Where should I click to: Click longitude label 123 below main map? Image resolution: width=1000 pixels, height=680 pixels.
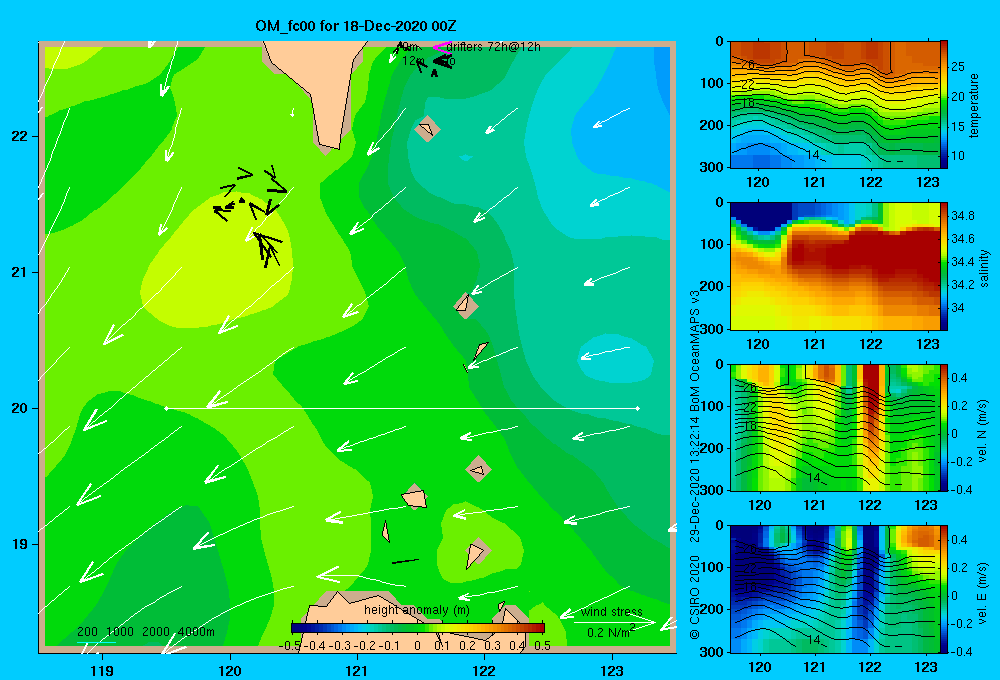point(612,671)
